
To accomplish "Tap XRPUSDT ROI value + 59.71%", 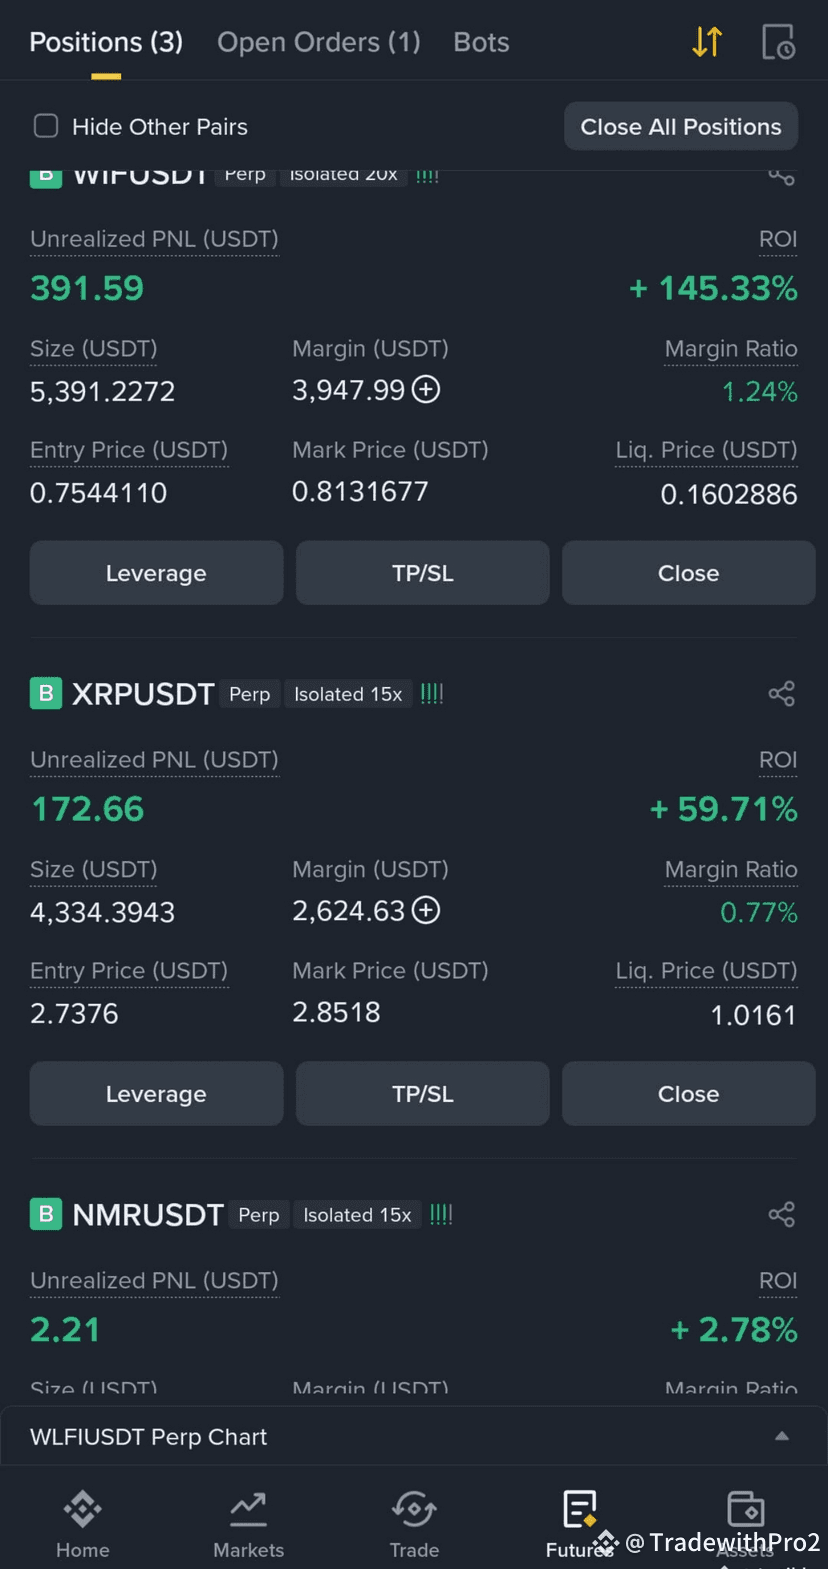I will click(x=724, y=809).
